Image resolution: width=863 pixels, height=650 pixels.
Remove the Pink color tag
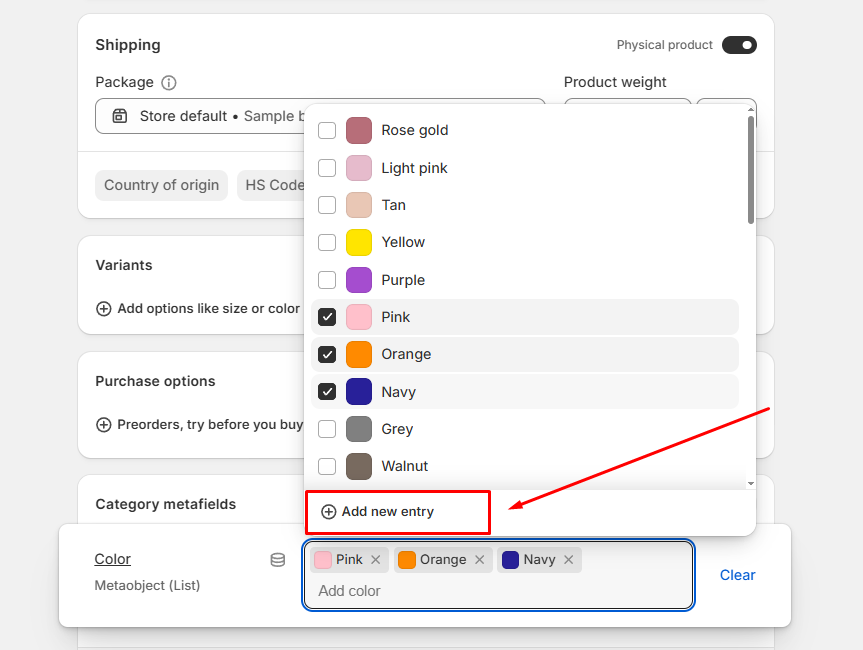[x=376, y=560]
